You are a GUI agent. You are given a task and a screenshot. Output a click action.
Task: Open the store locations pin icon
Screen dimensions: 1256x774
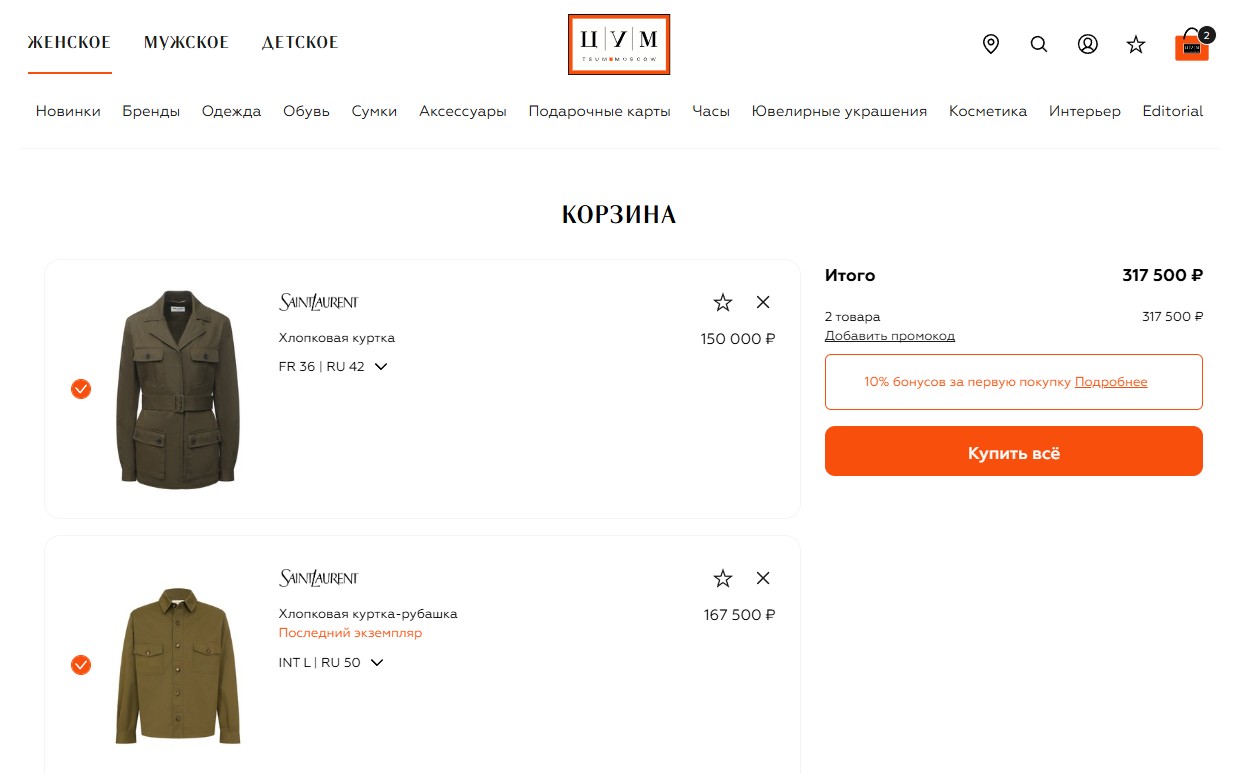point(991,44)
